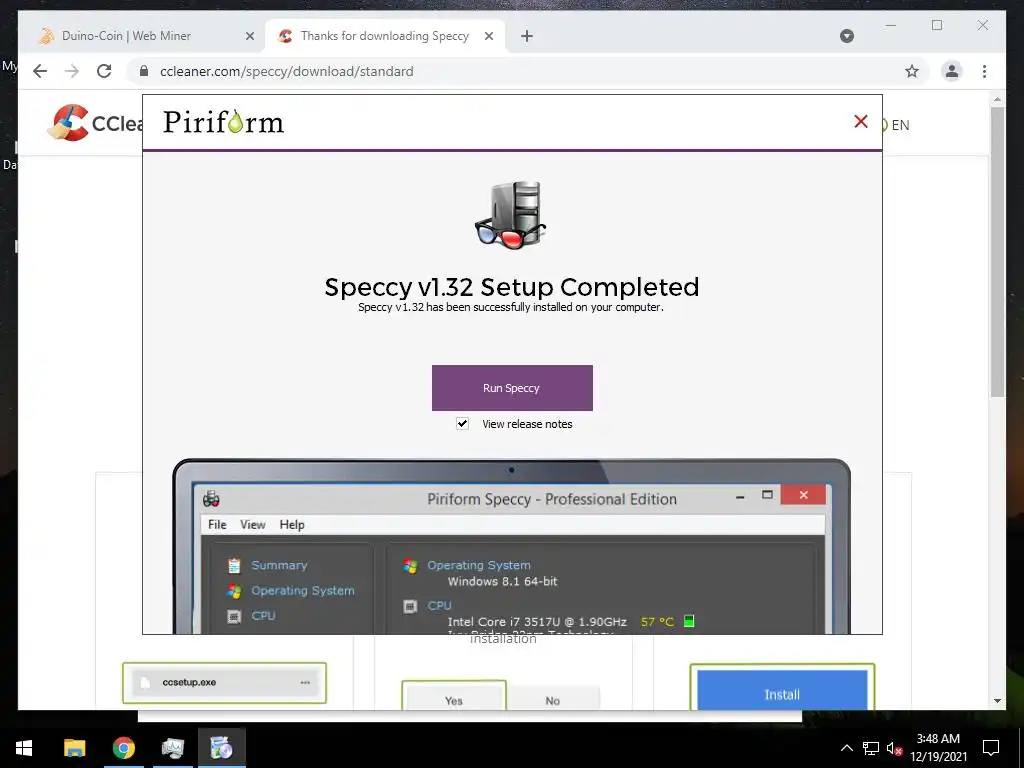Open a new Chrome tab
This screenshot has height=768, width=1024.
tap(527, 37)
